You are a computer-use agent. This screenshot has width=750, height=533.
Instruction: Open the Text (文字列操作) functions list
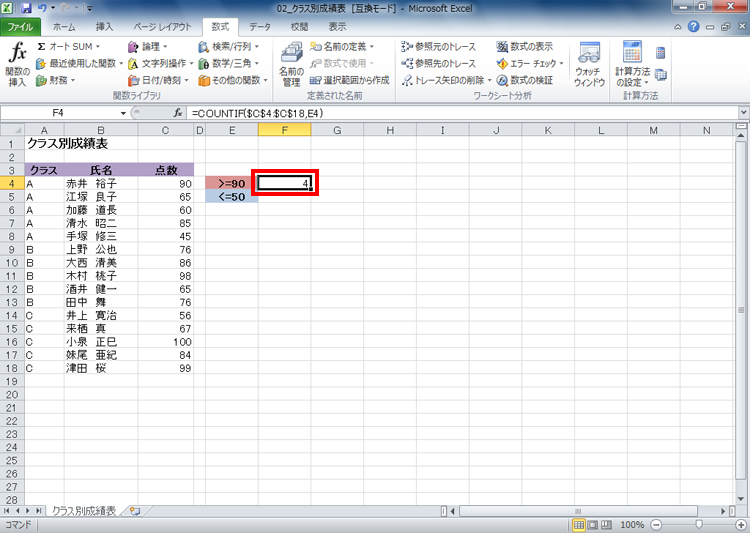point(160,63)
